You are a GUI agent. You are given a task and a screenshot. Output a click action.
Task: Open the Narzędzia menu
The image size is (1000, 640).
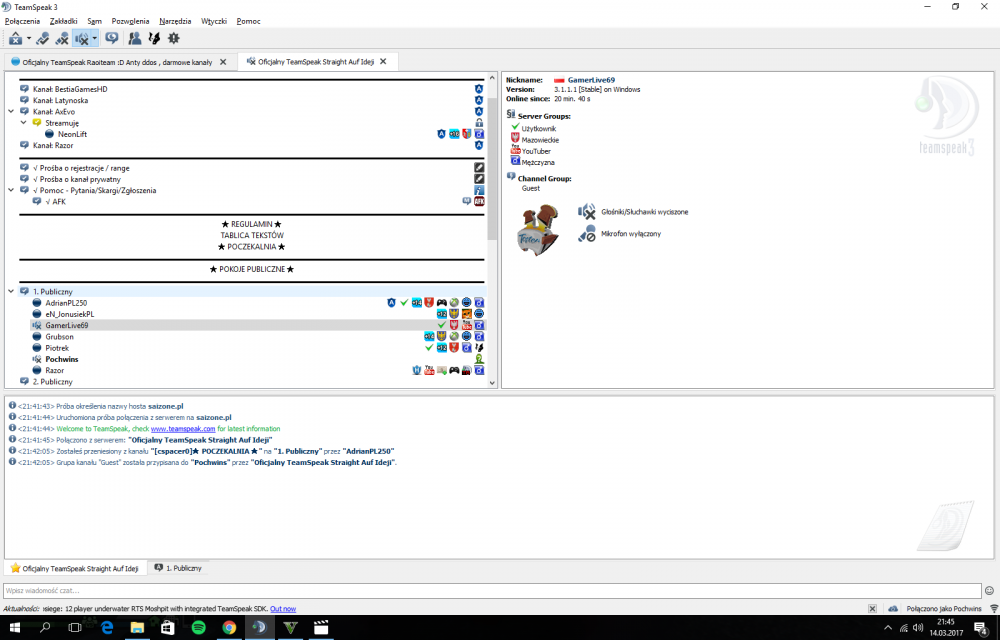pyautogui.click(x=175, y=21)
